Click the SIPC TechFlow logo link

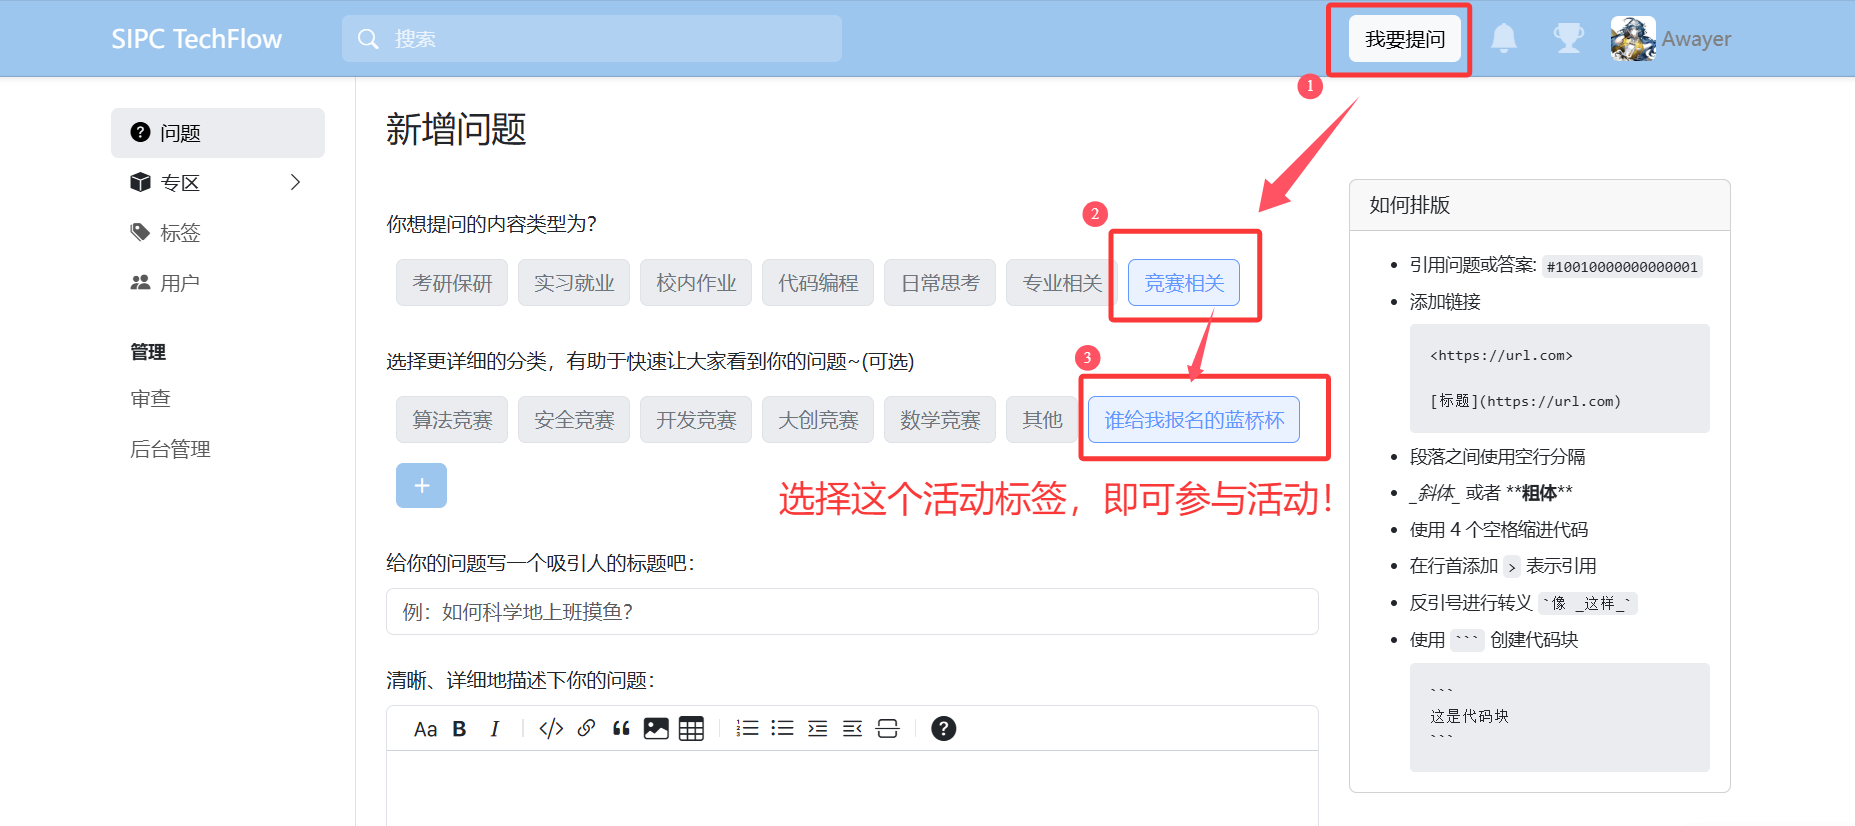pyautogui.click(x=196, y=39)
